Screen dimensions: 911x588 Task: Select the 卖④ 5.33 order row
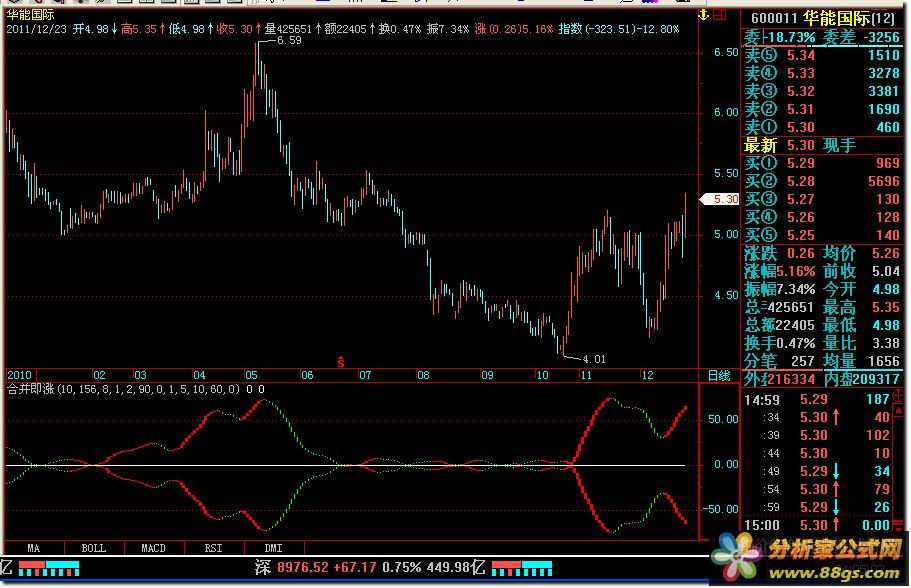(x=822, y=73)
